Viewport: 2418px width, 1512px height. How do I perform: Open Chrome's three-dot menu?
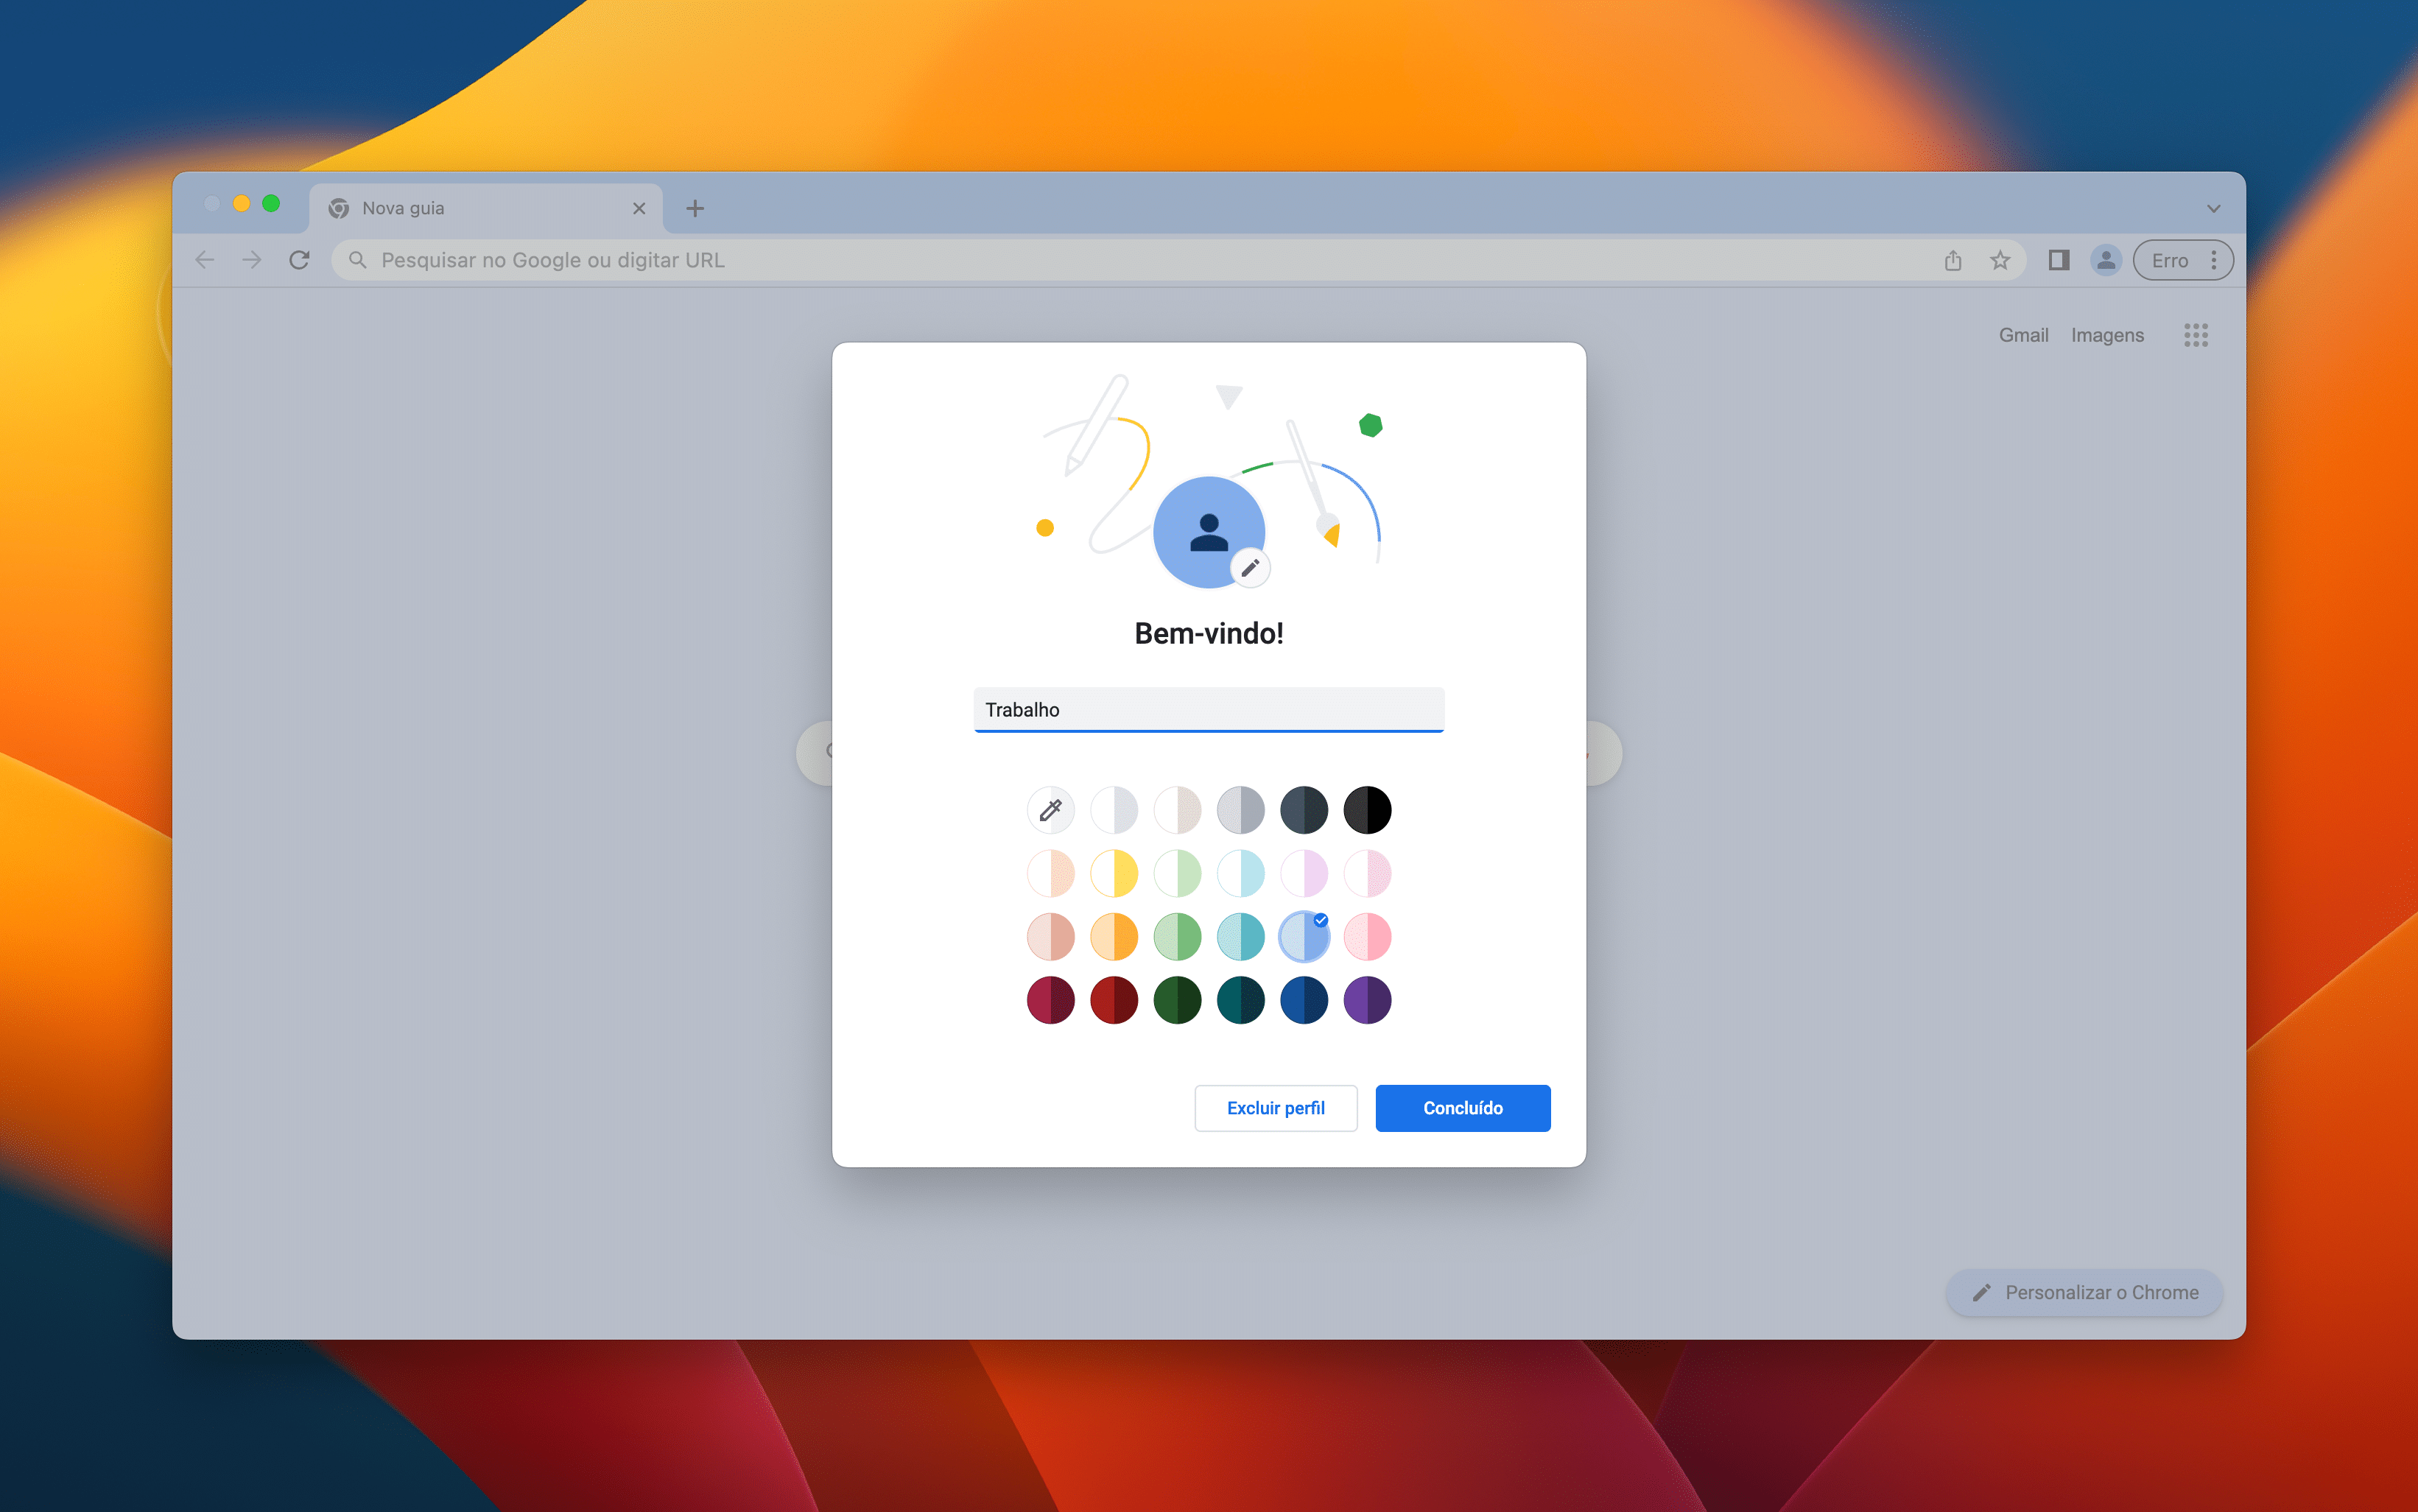tap(2213, 260)
